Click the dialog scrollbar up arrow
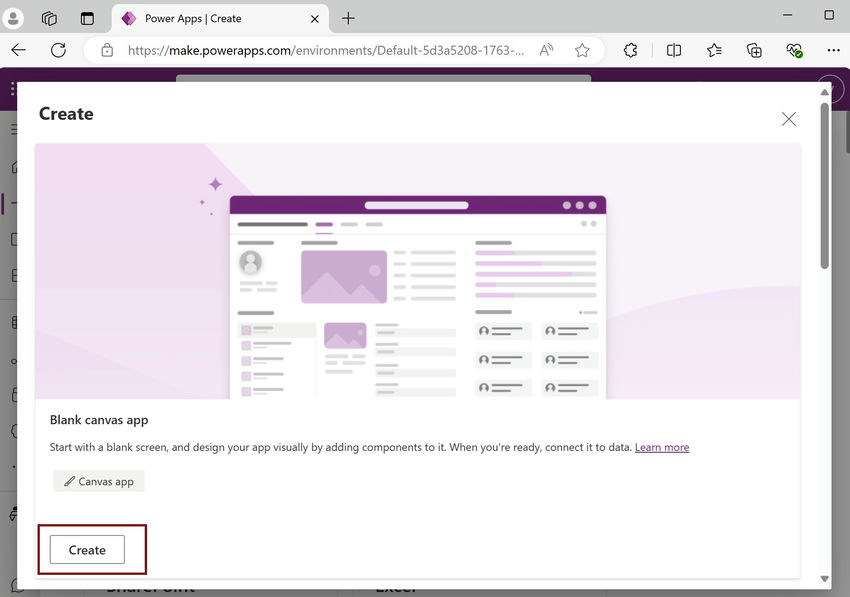This screenshot has width=850, height=597. coord(825,92)
